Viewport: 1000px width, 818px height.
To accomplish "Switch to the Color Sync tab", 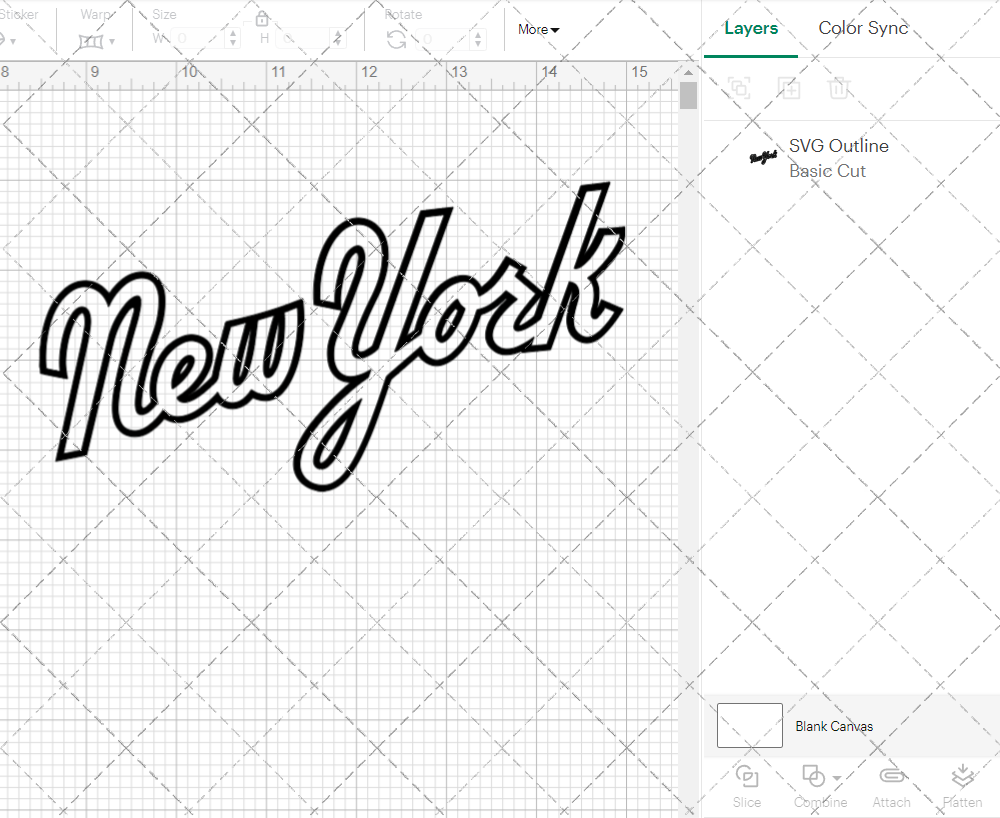I will click(x=863, y=28).
